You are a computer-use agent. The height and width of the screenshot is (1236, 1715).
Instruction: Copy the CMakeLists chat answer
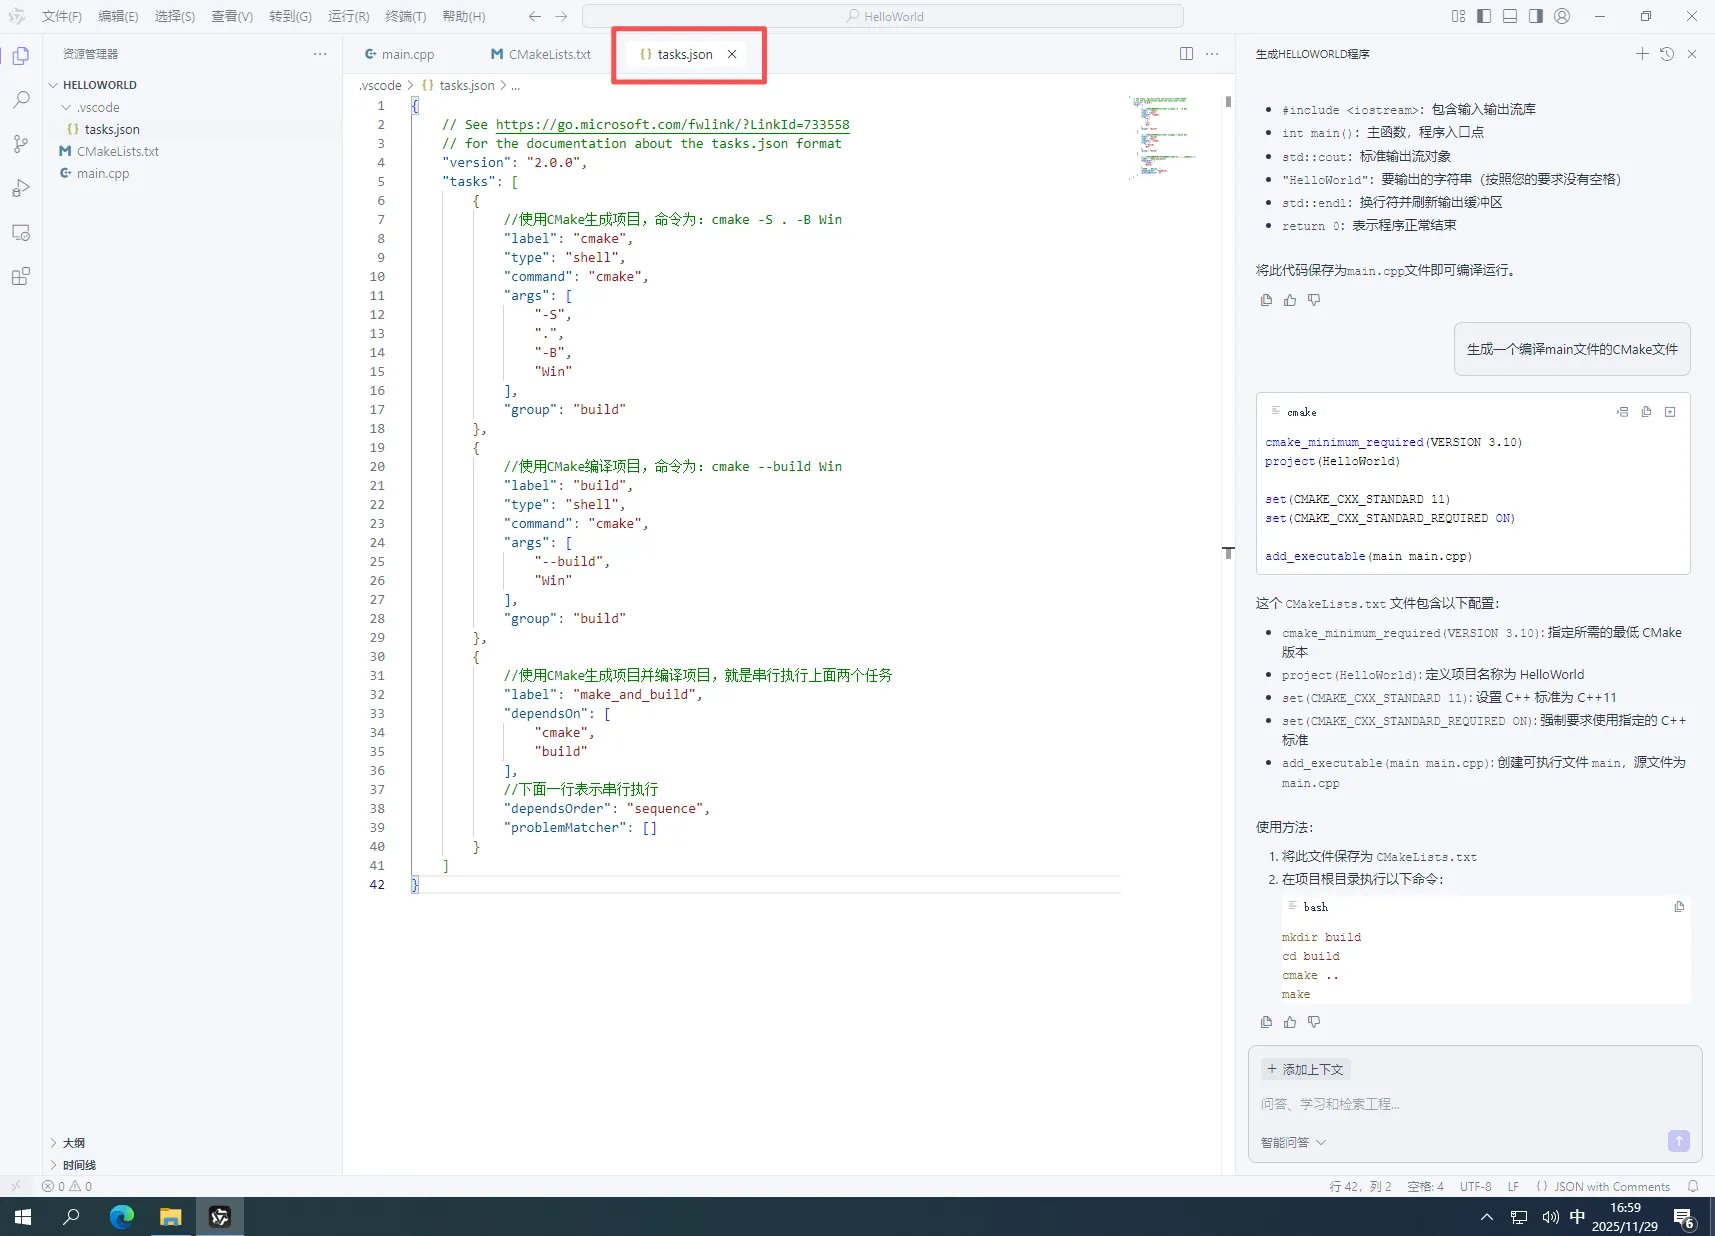[x=1266, y=1022]
